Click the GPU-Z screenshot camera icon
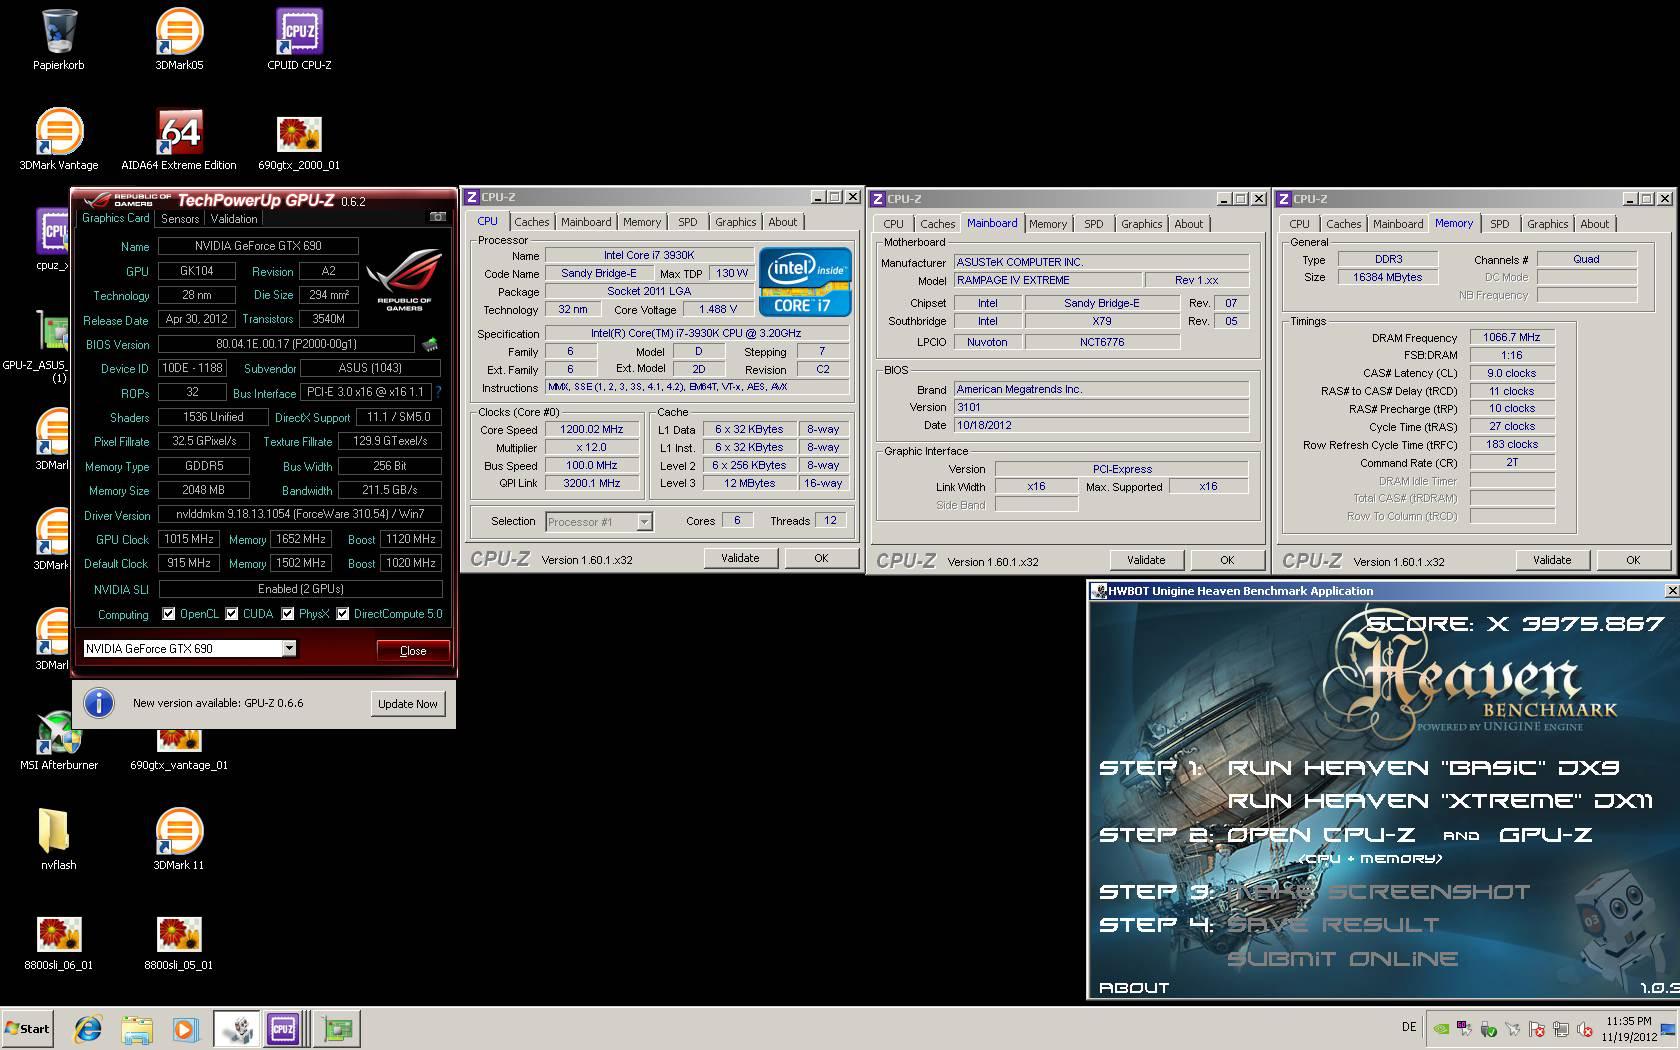The width and height of the screenshot is (1680, 1050). click(x=437, y=216)
